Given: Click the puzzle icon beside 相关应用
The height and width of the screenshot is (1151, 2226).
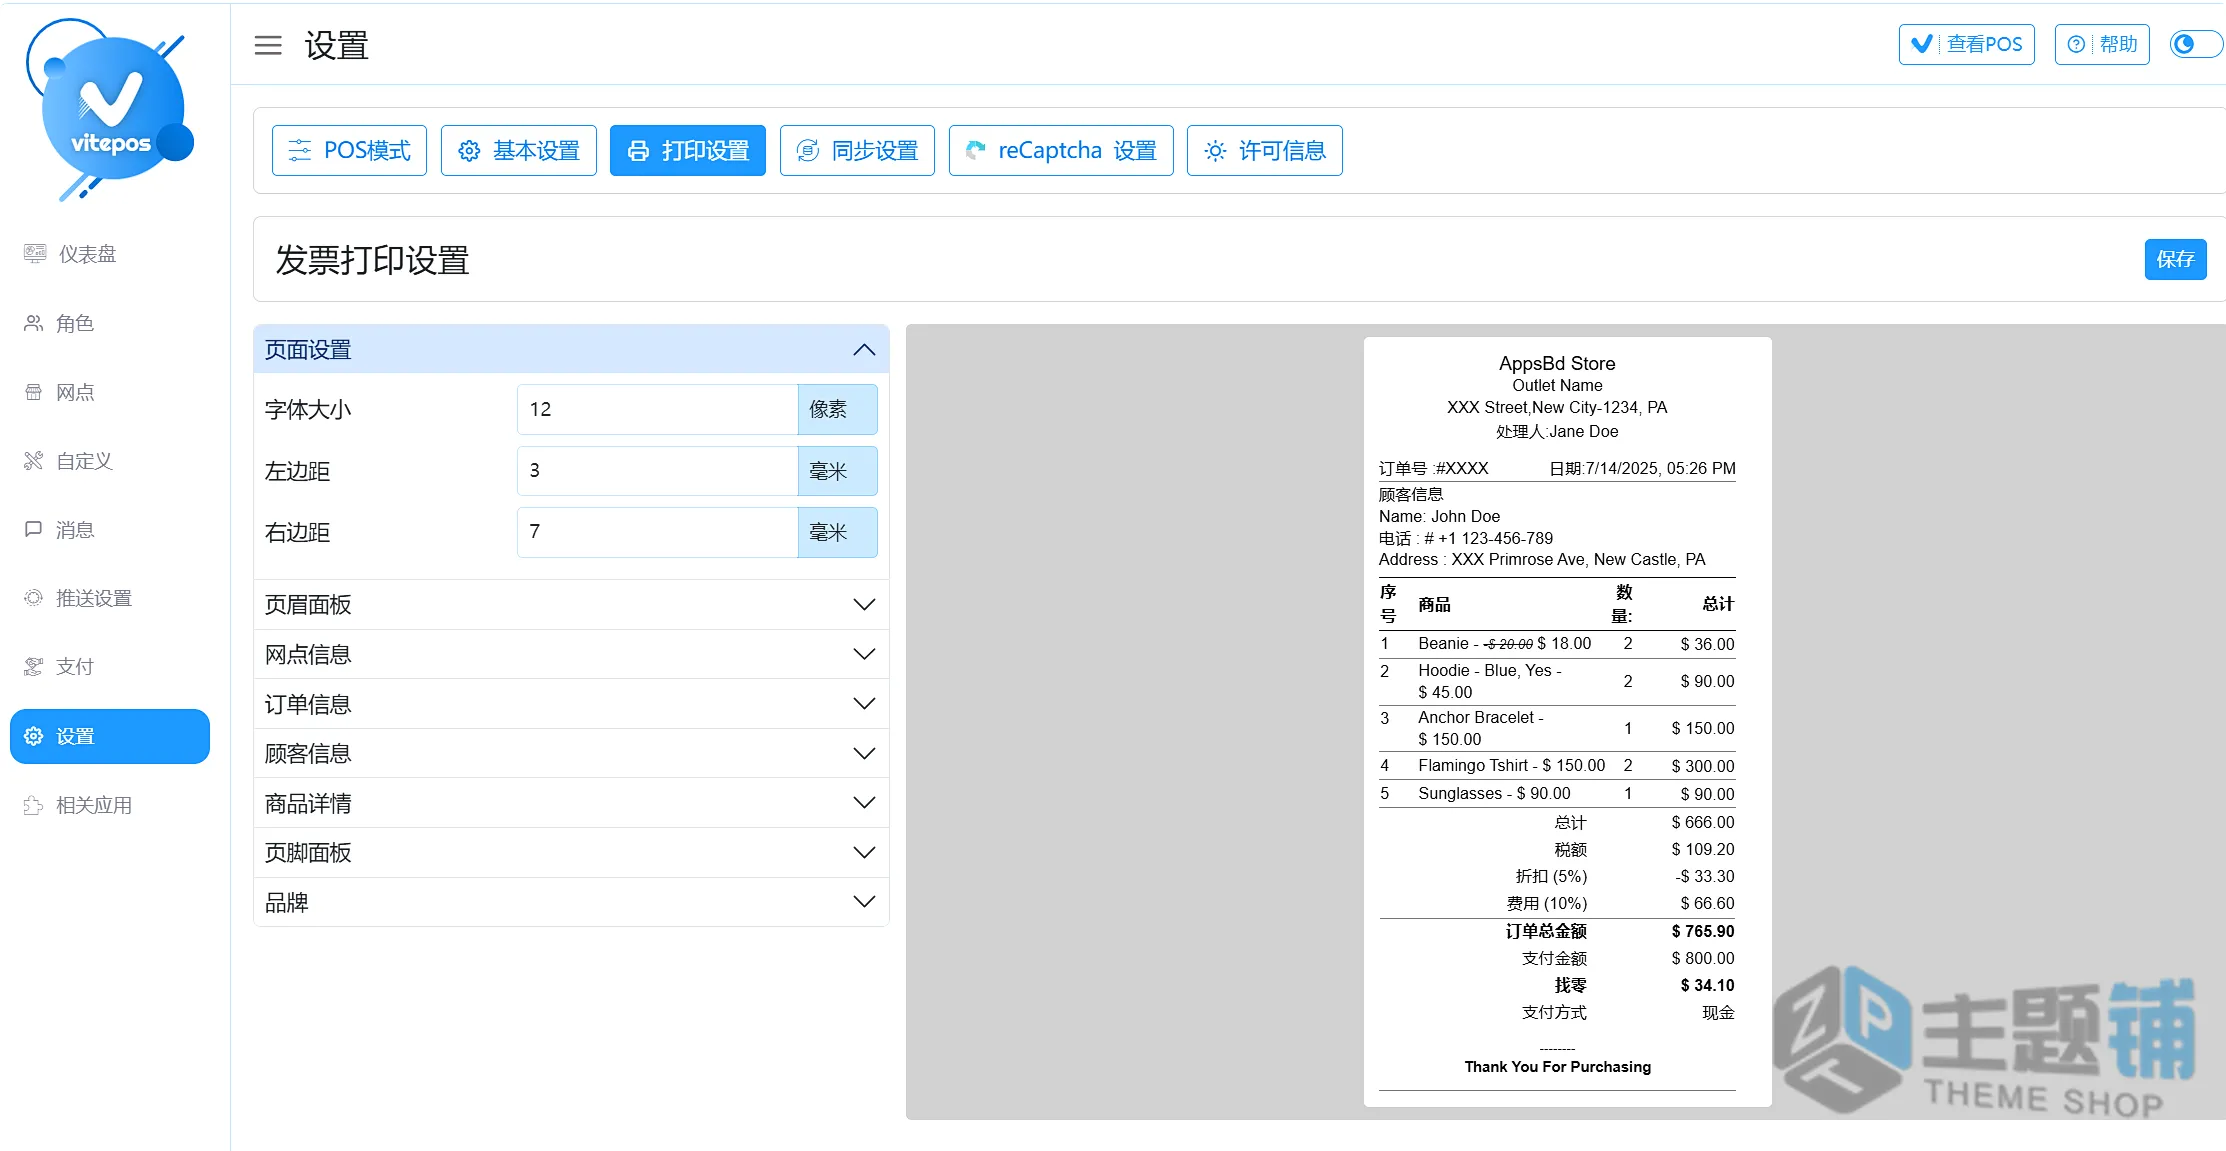Looking at the screenshot, I should [34, 805].
